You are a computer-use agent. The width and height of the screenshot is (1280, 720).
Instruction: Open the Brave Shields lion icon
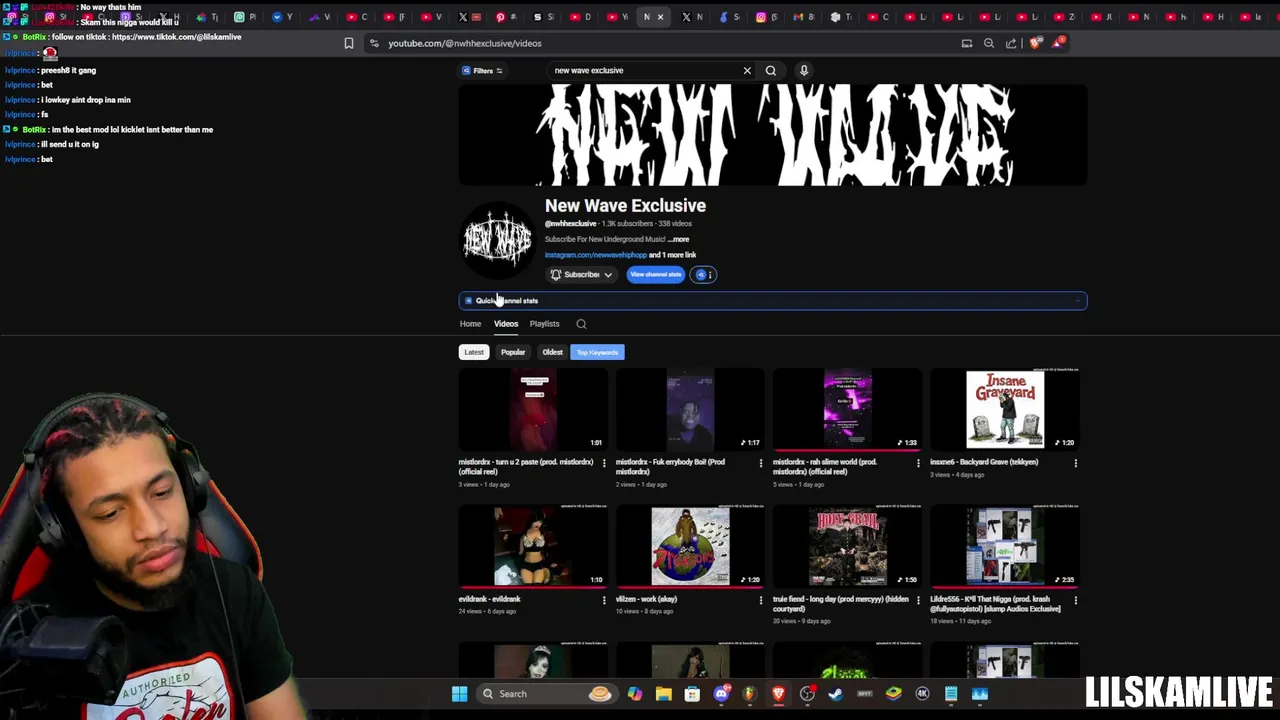(x=1035, y=43)
